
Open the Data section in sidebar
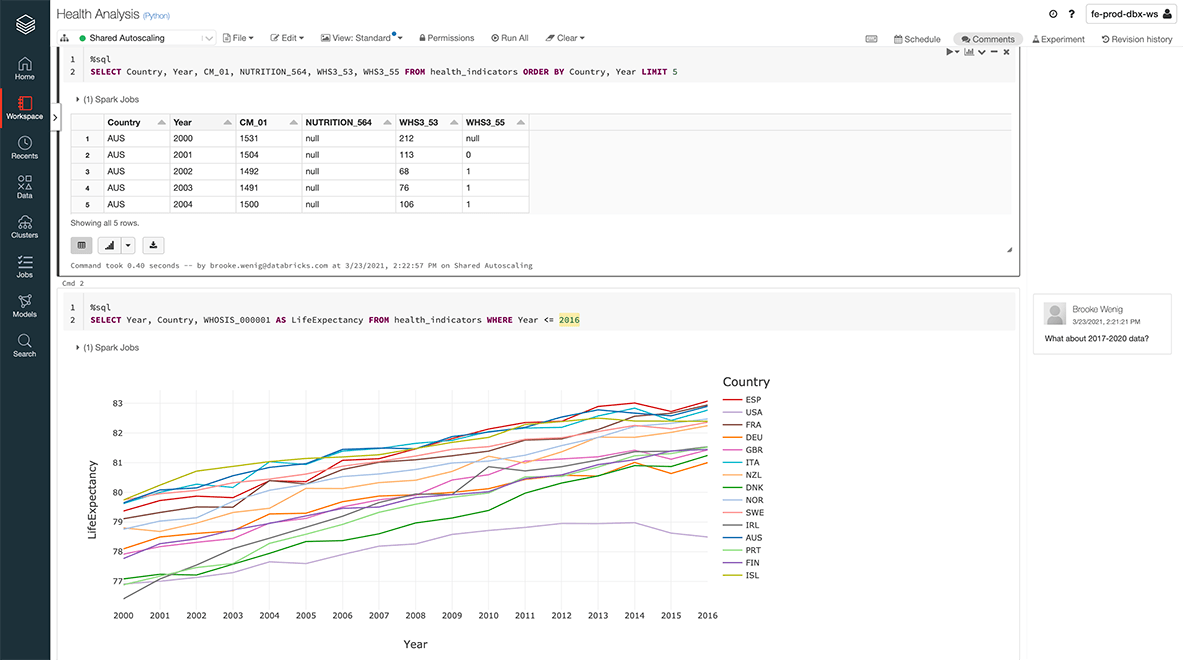[x=24, y=187]
